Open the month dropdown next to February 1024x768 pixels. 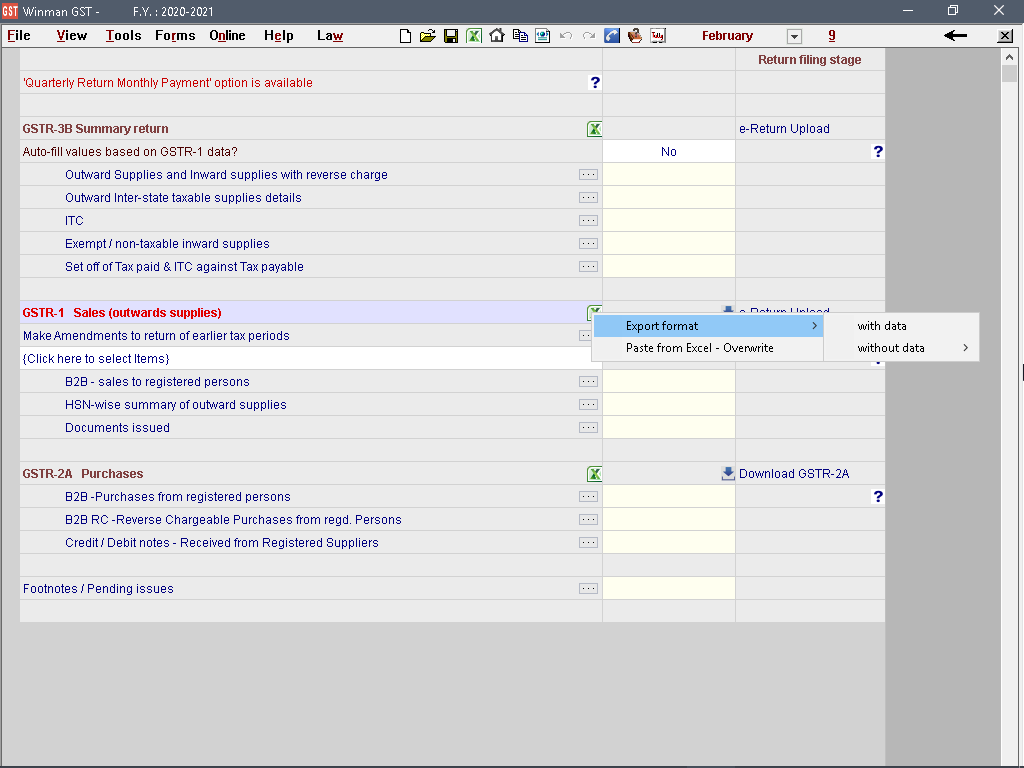(794, 37)
